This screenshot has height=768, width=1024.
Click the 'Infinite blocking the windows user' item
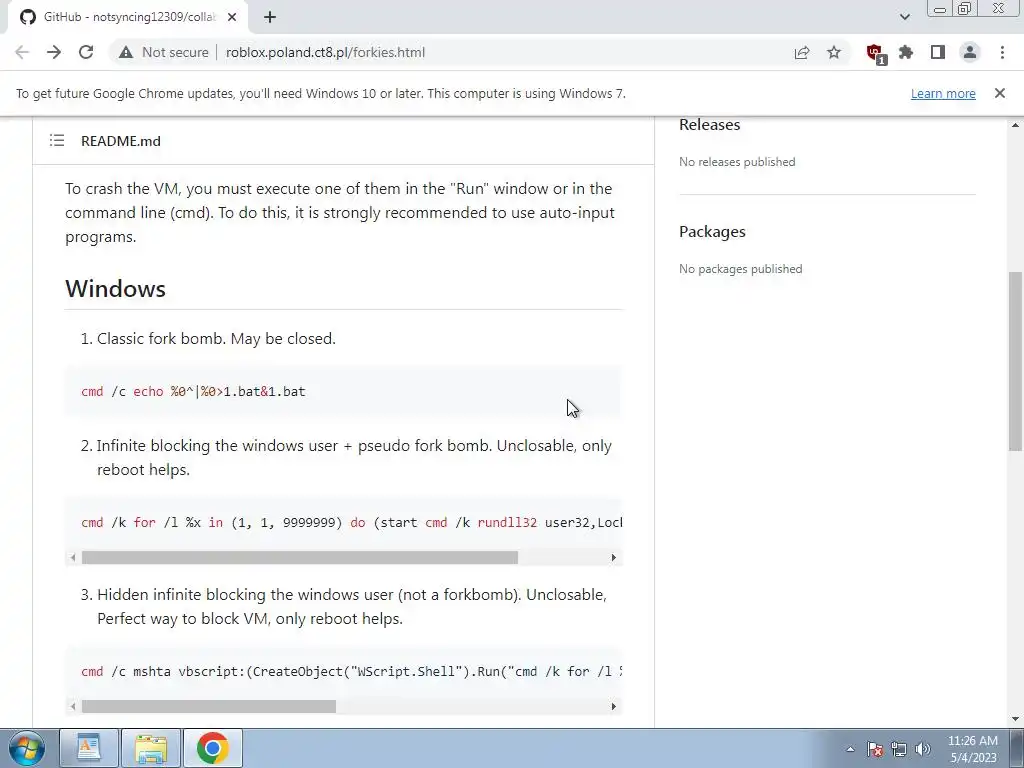tap(354, 458)
